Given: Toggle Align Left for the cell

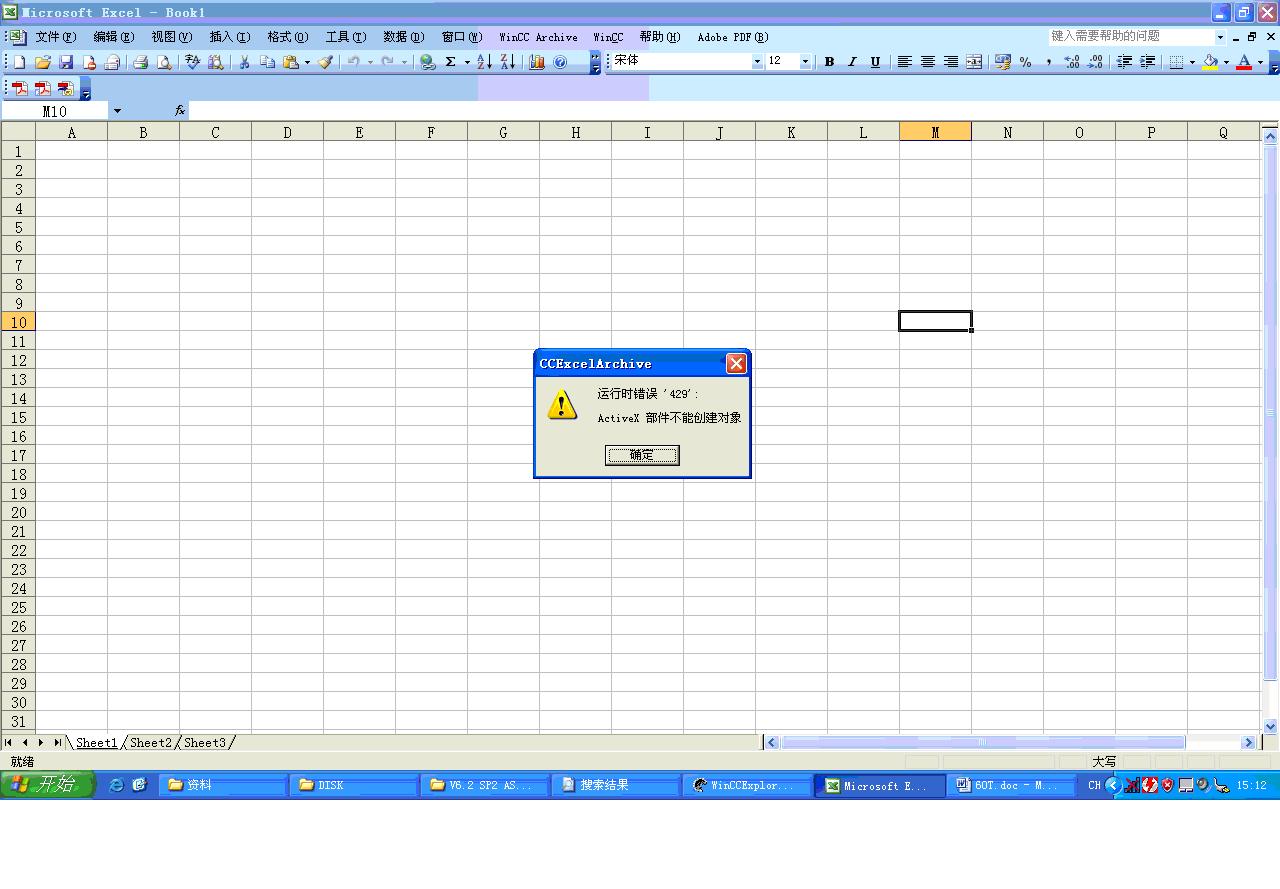Looking at the screenshot, I should [x=904, y=62].
